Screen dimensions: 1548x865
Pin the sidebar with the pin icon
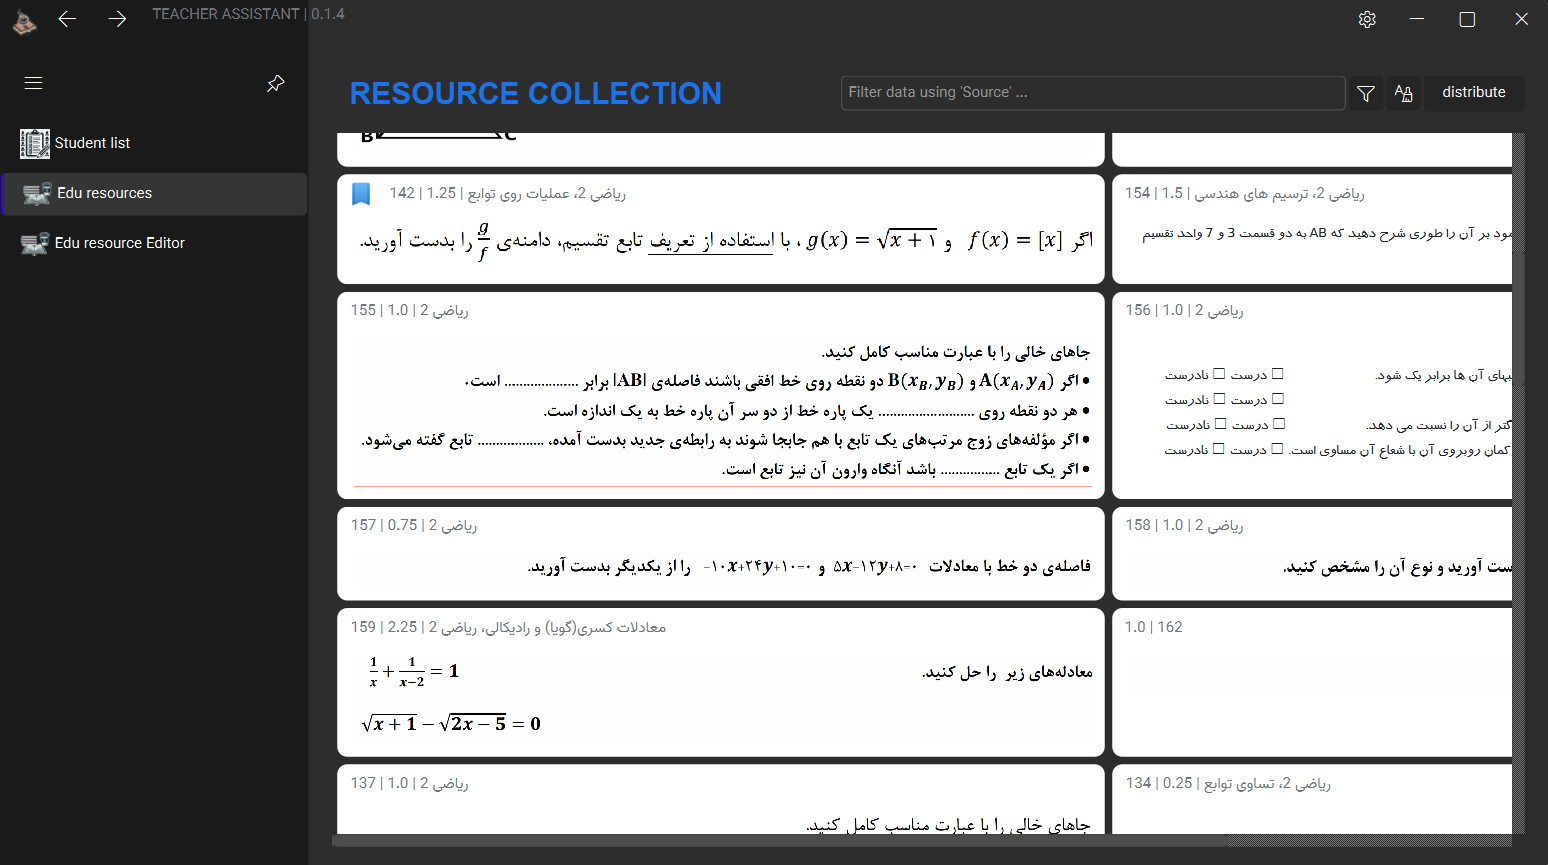[276, 83]
